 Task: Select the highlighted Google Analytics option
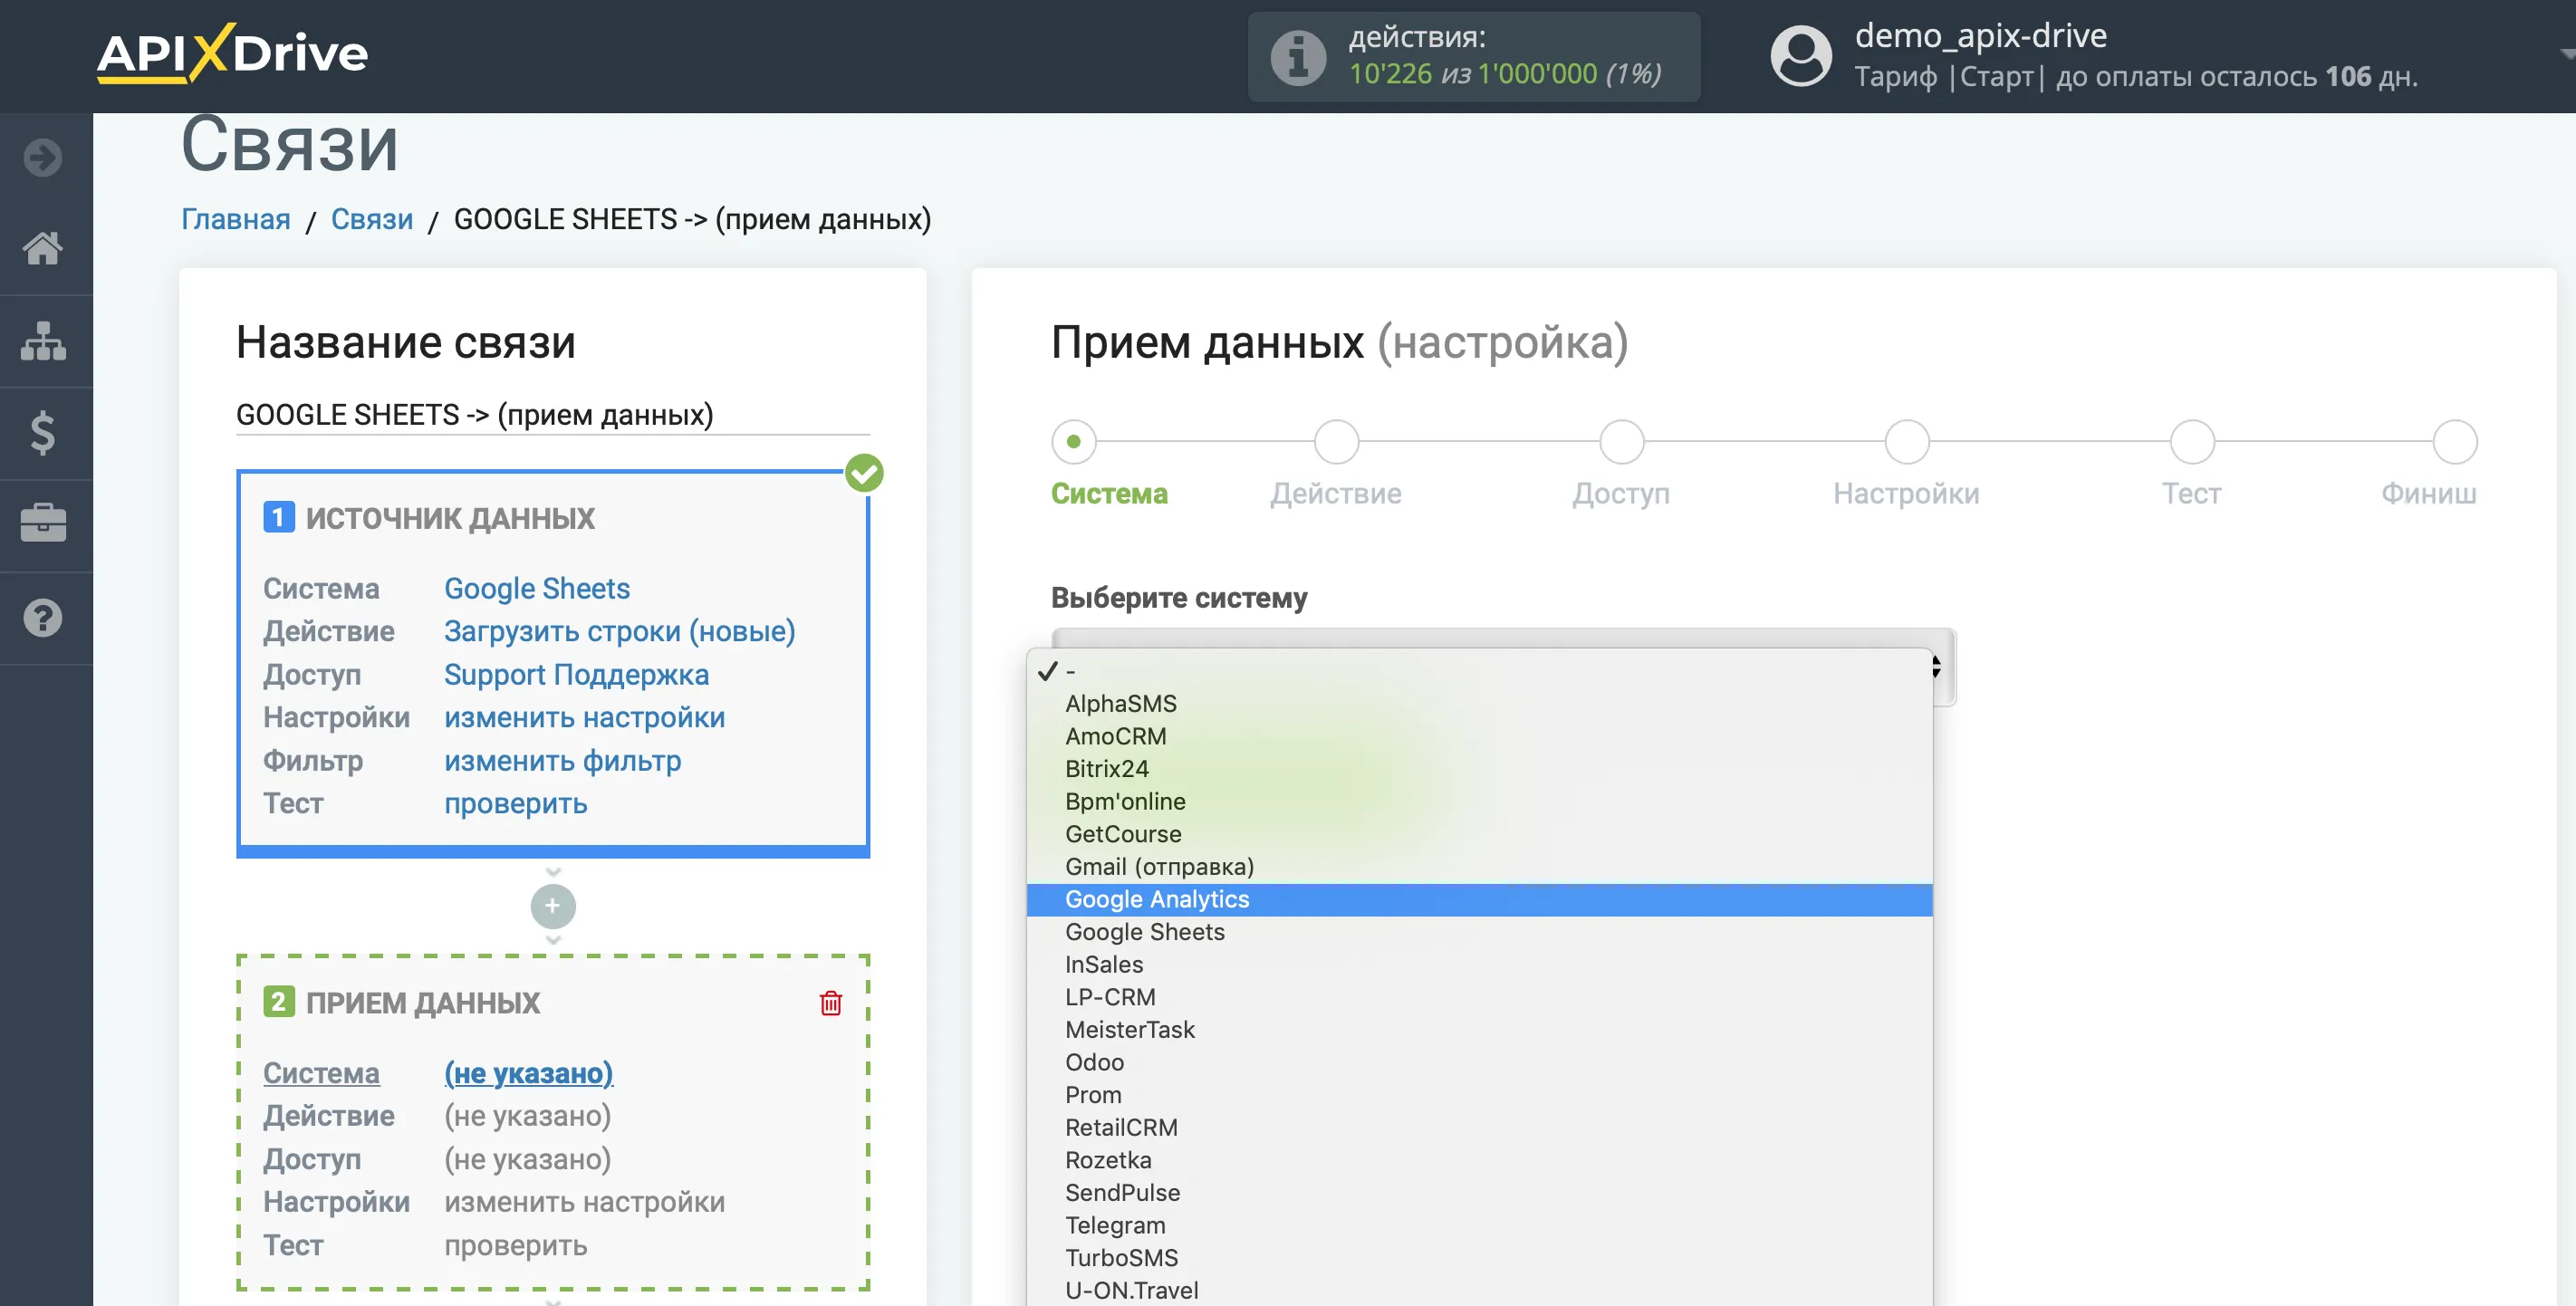(1479, 899)
